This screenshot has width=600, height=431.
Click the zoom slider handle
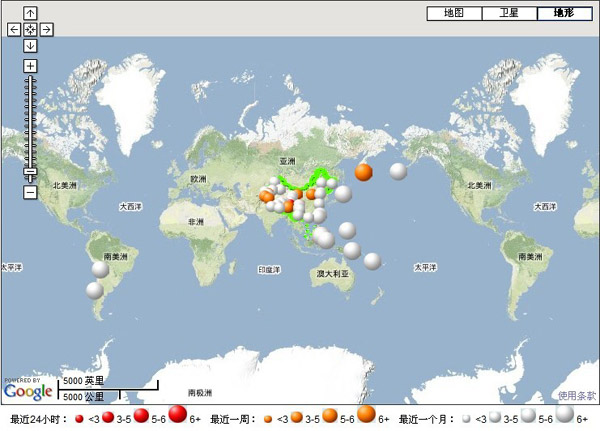tap(30, 171)
